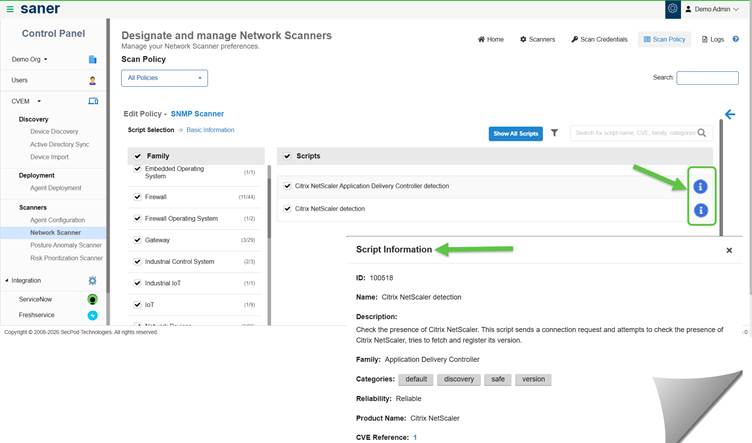Open the help question mark icon
The width and height of the screenshot is (752, 443).
(x=736, y=39)
